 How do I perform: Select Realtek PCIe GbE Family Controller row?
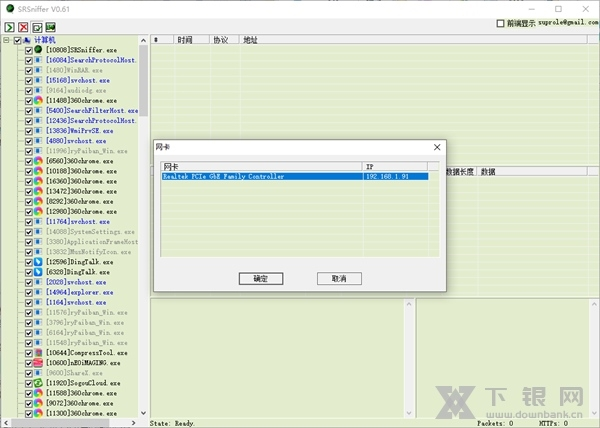pos(258,176)
